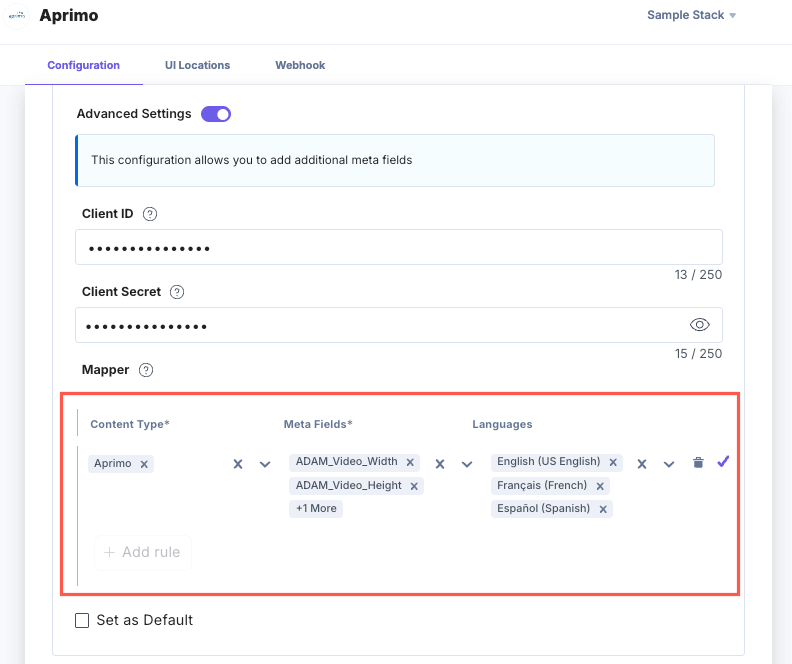Click the Aprimo app logo icon
The width and height of the screenshot is (792, 664).
point(17,16)
